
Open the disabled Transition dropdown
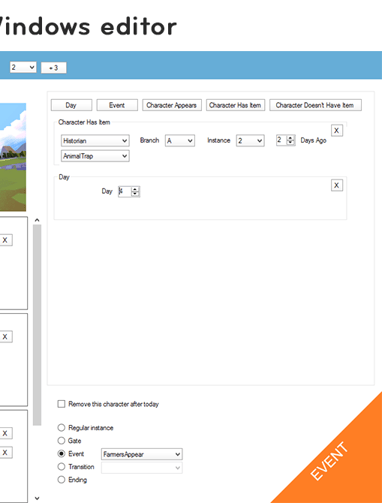pyautogui.click(x=142, y=467)
